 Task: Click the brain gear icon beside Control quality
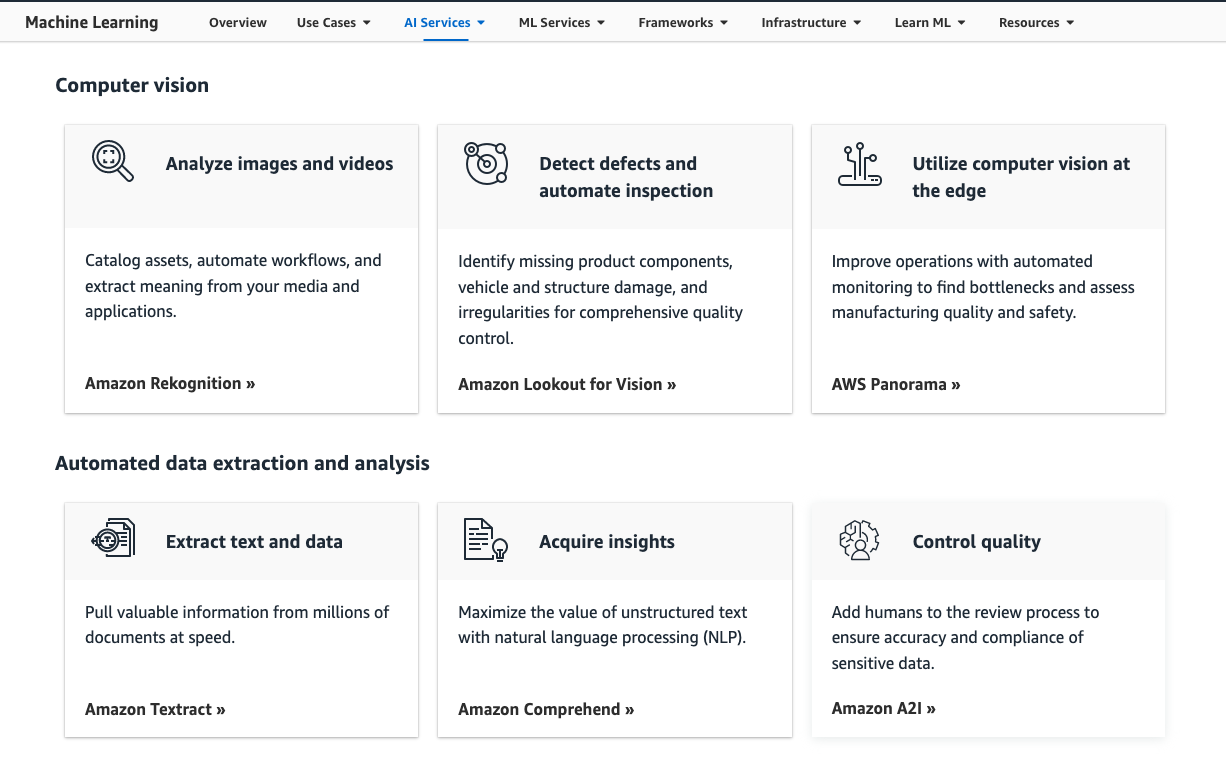(859, 540)
